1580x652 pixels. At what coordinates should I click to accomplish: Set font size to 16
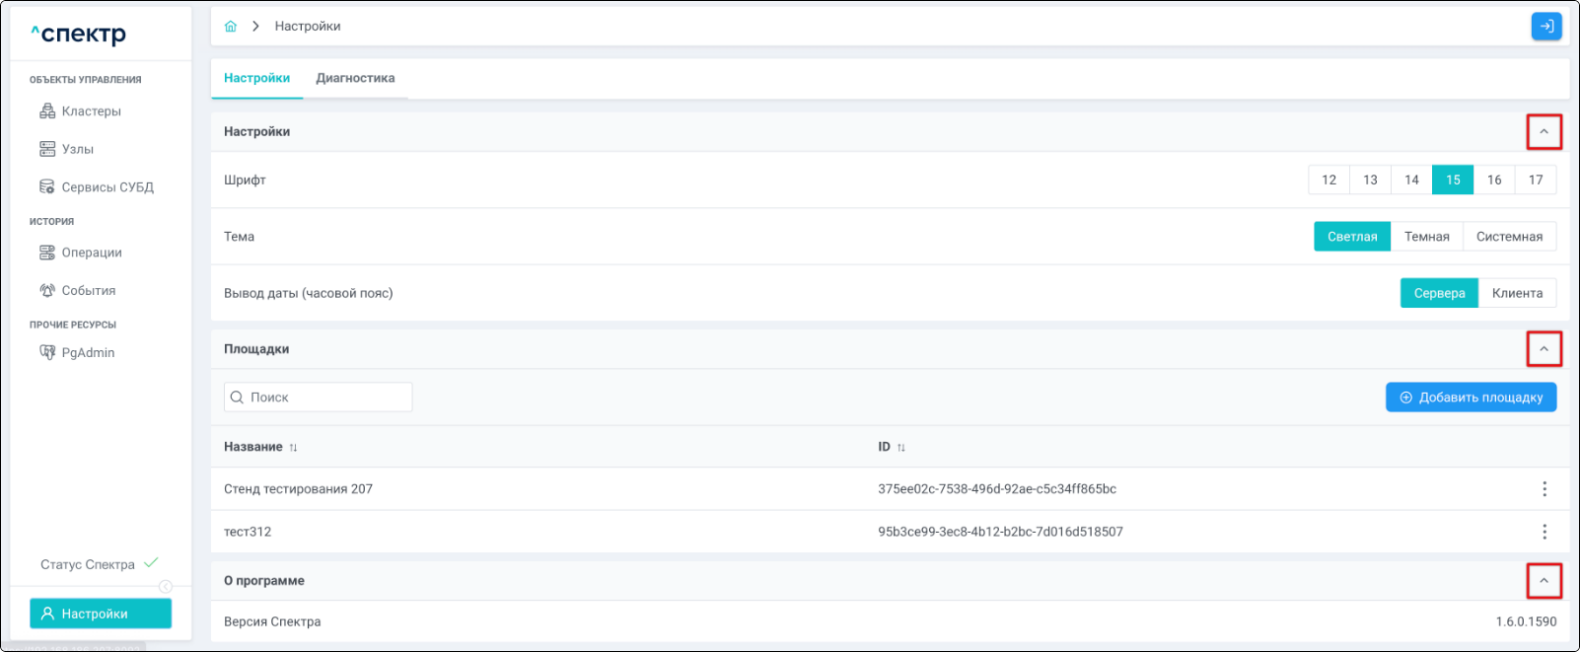[x=1494, y=180]
